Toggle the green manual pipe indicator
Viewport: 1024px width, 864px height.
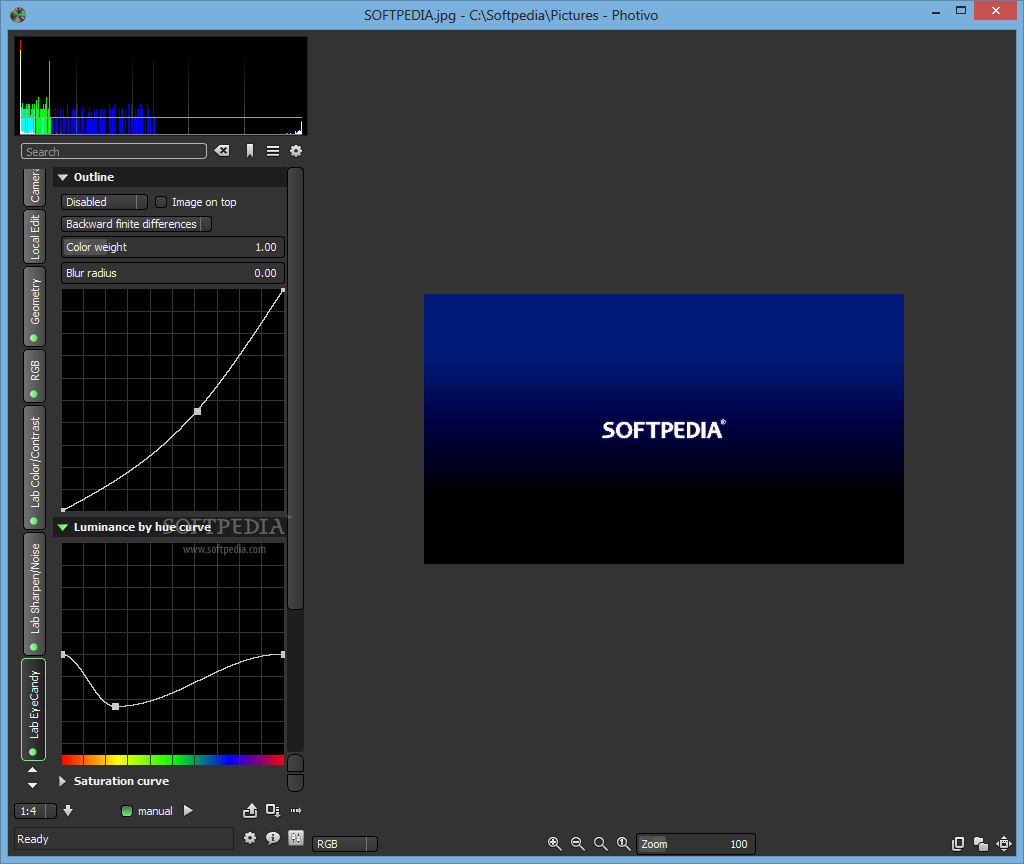tap(127, 811)
